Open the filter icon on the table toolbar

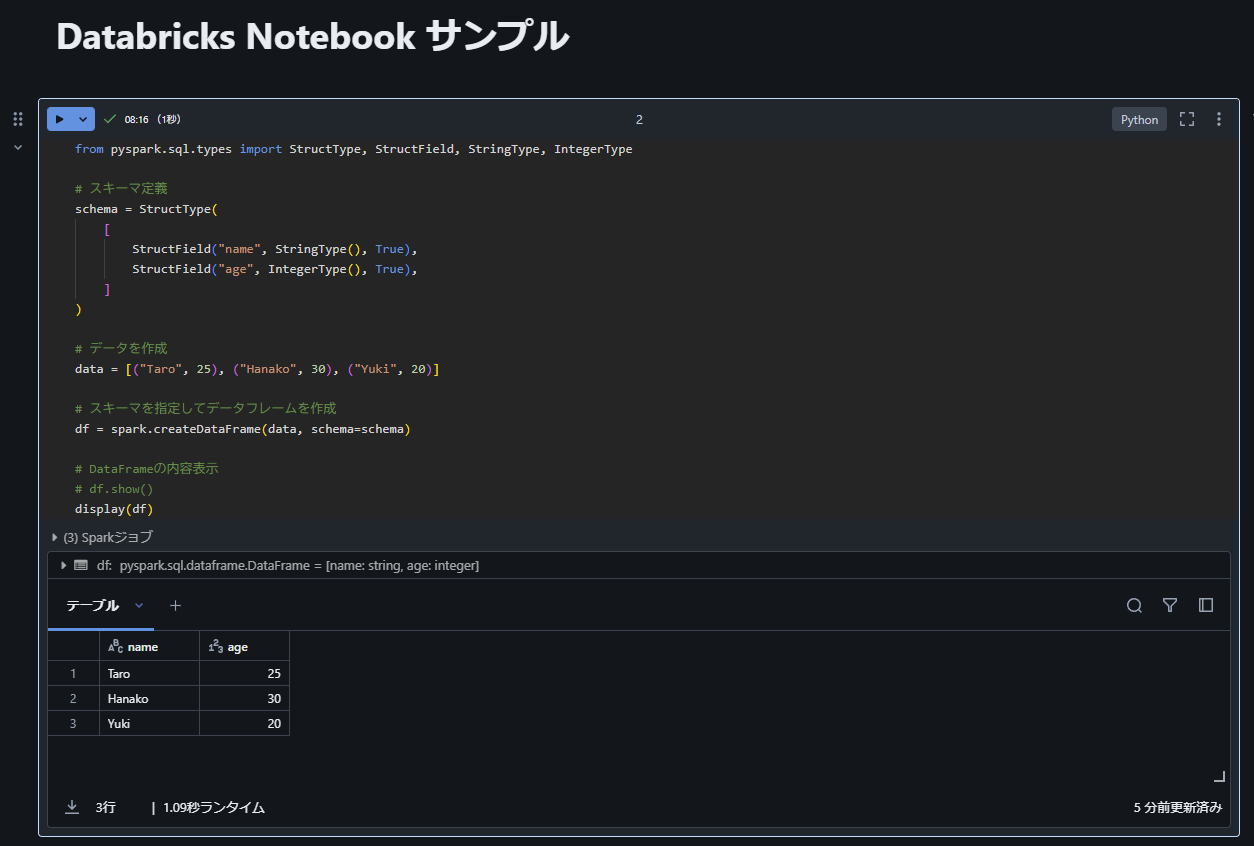(1170, 605)
